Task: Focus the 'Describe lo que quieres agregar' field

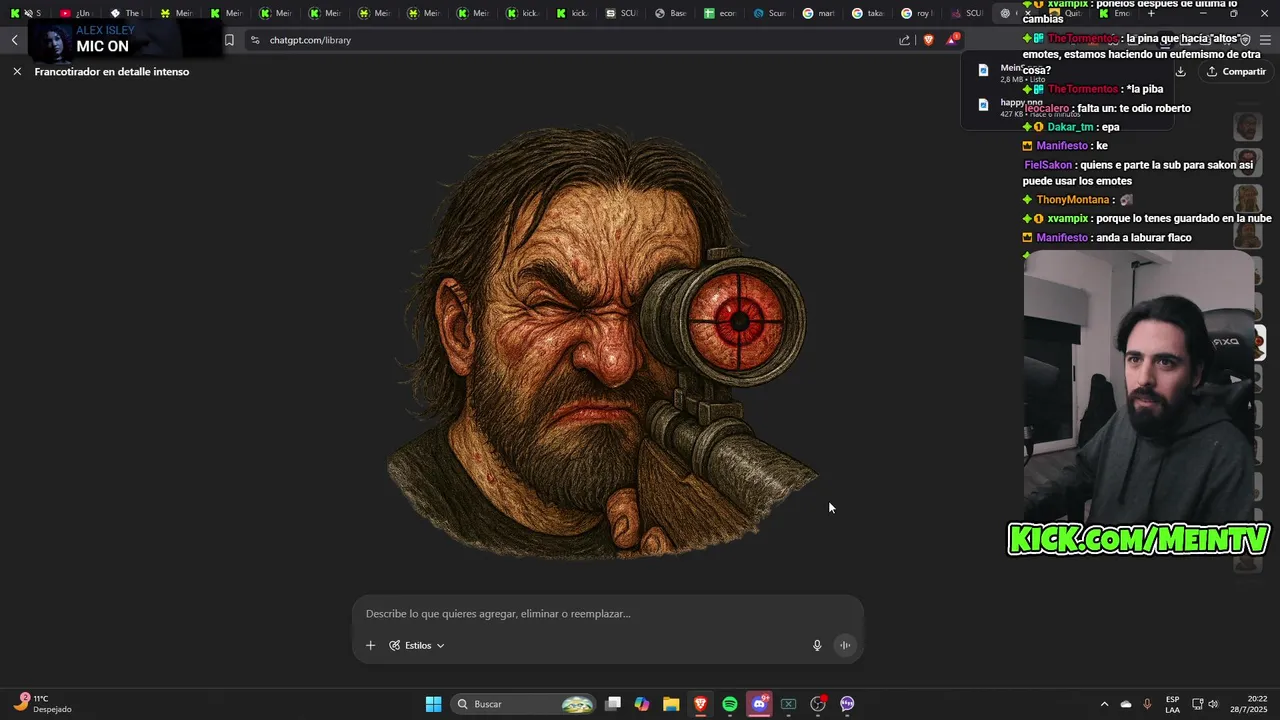Action: [x=607, y=614]
